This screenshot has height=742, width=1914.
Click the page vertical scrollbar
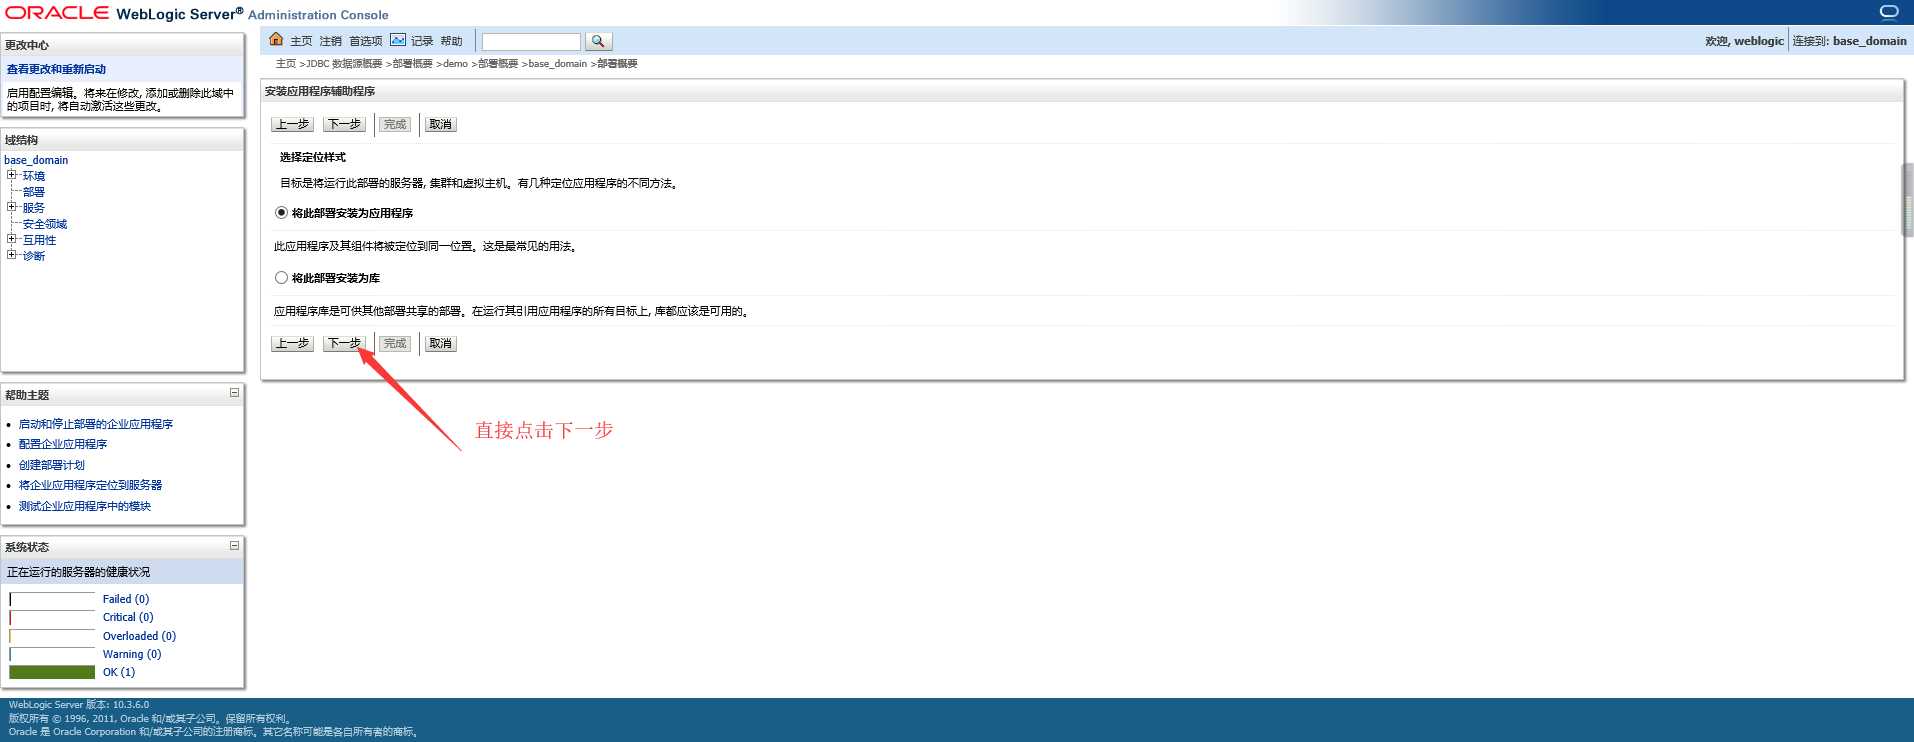point(1908,200)
